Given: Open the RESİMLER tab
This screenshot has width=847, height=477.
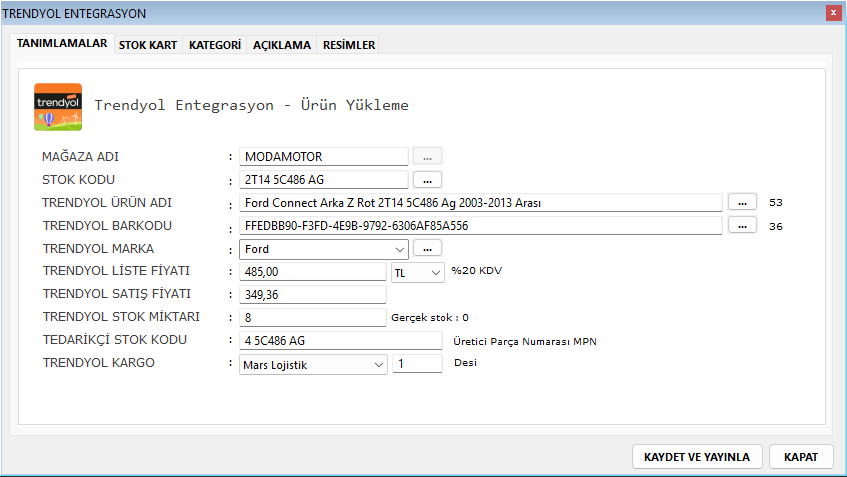Looking at the screenshot, I should coord(349,45).
